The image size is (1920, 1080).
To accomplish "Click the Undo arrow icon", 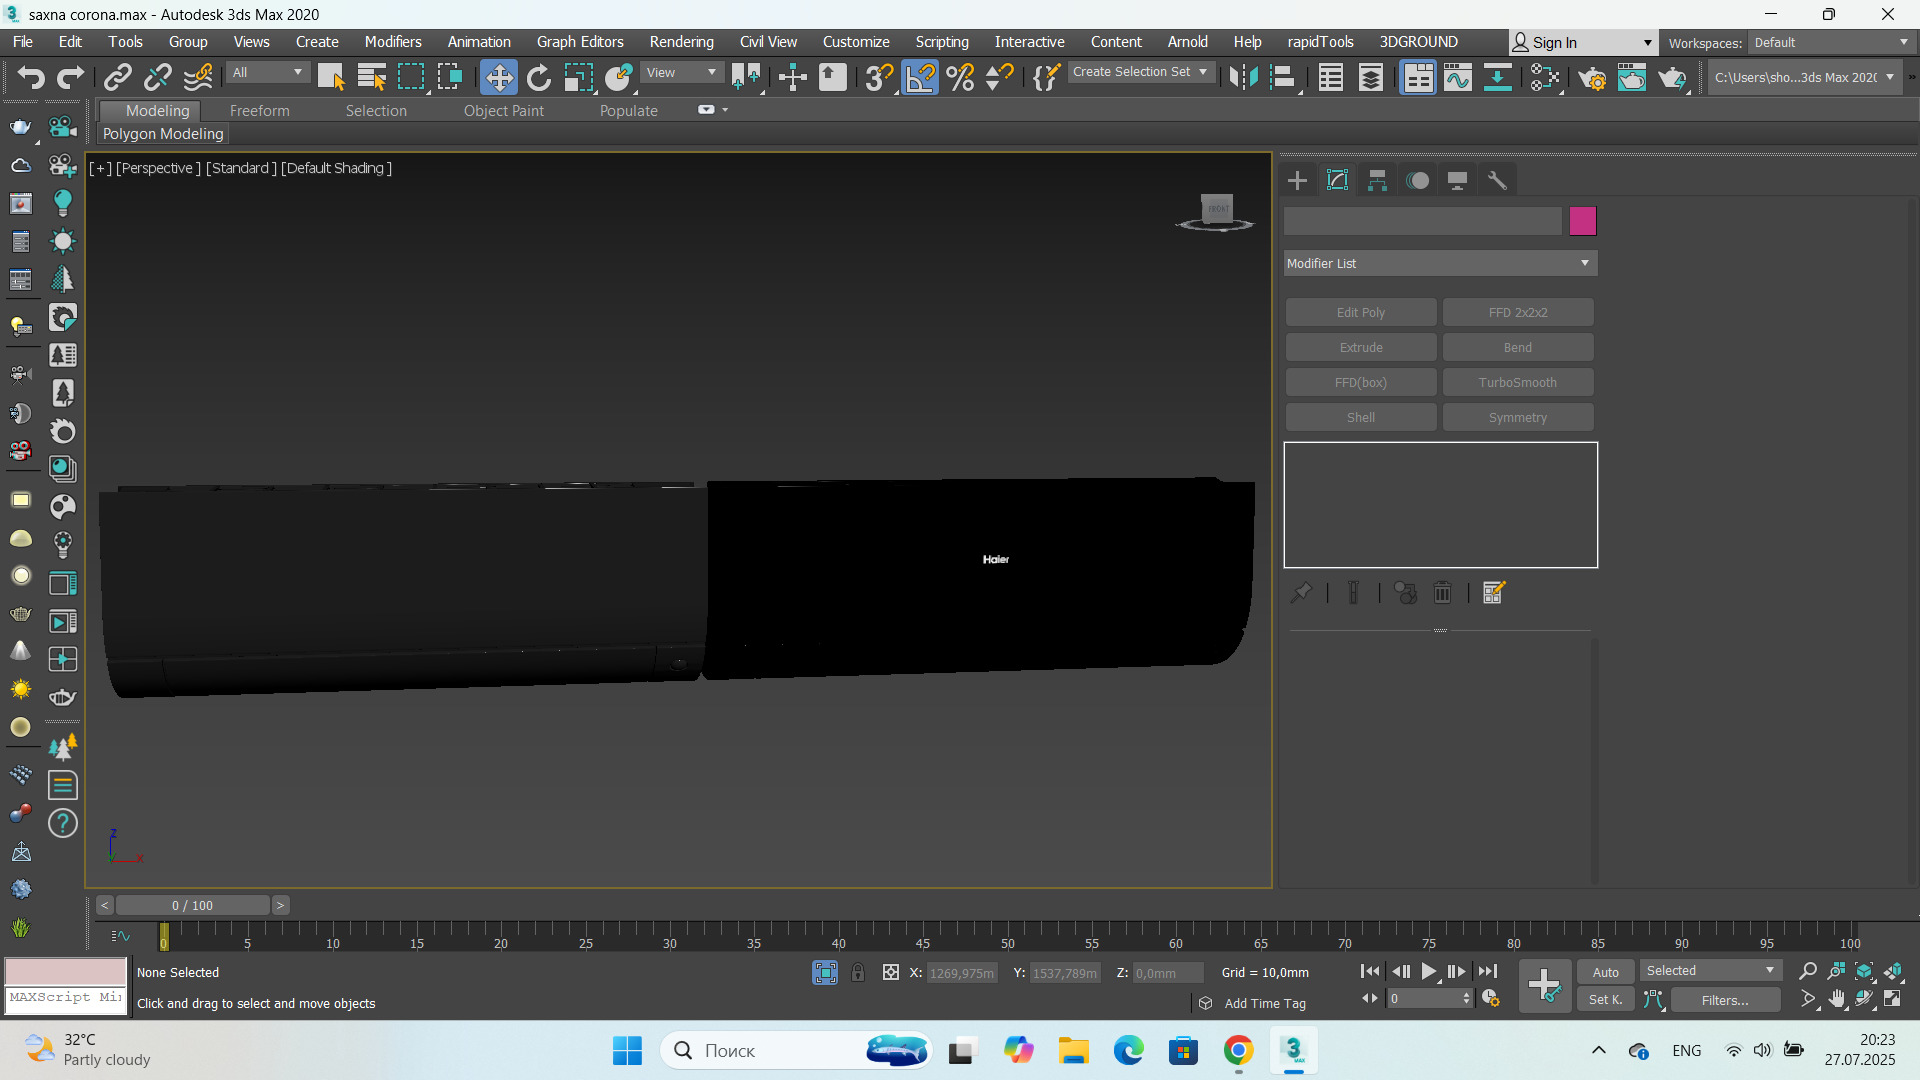I will click(x=30, y=77).
